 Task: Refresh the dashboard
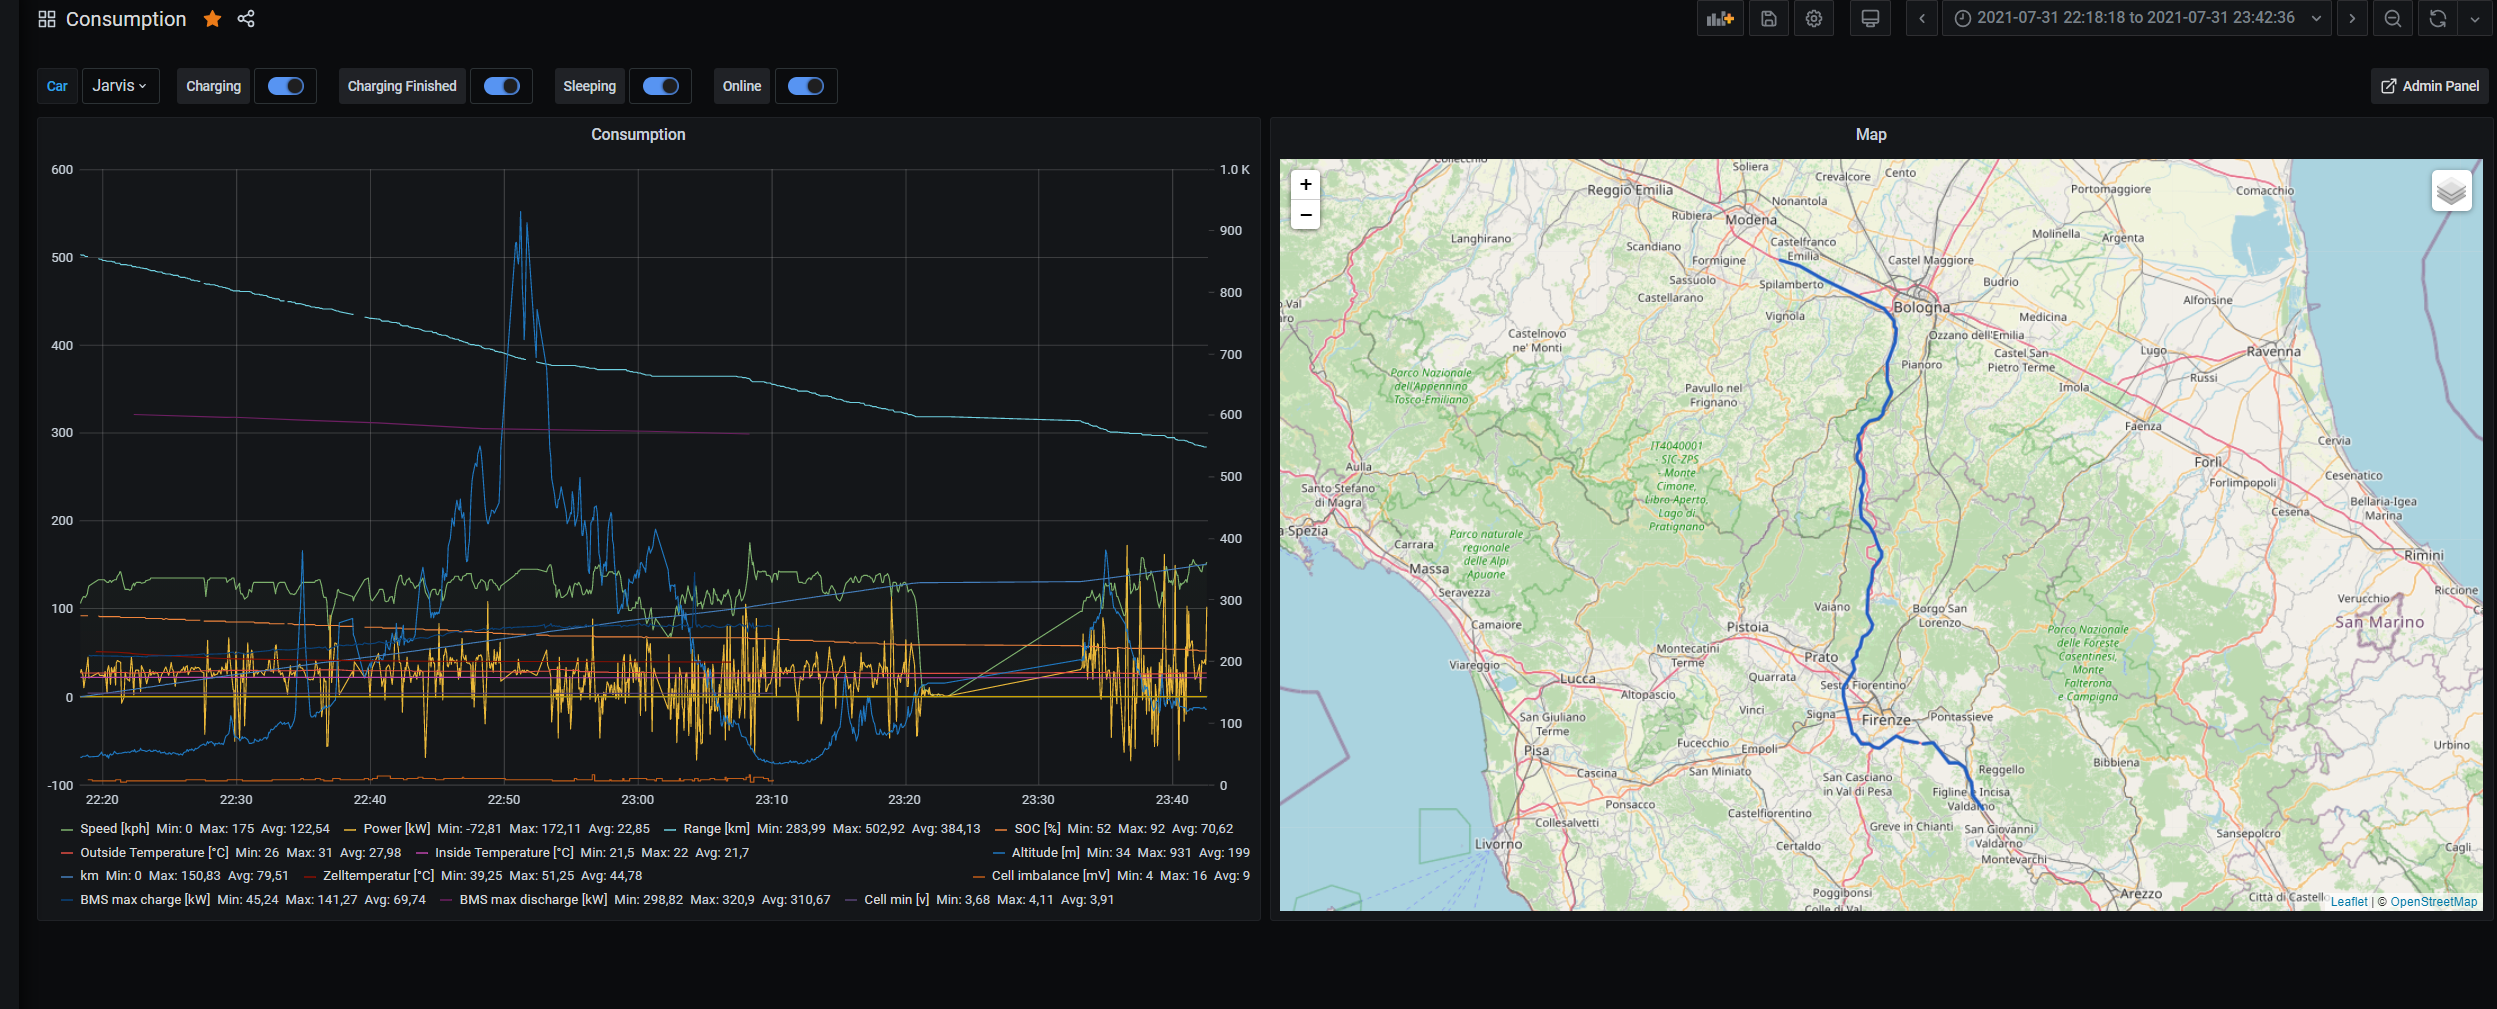[x=2437, y=19]
